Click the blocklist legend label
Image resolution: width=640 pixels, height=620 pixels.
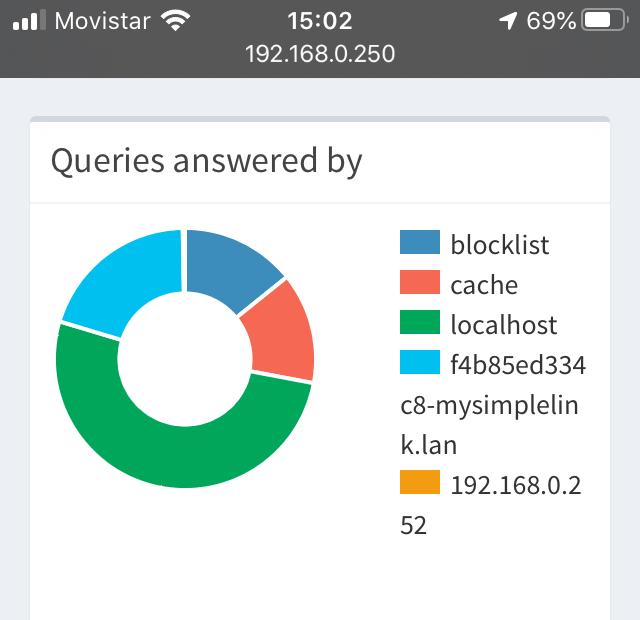pyautogui.click(x=500, y=245)
